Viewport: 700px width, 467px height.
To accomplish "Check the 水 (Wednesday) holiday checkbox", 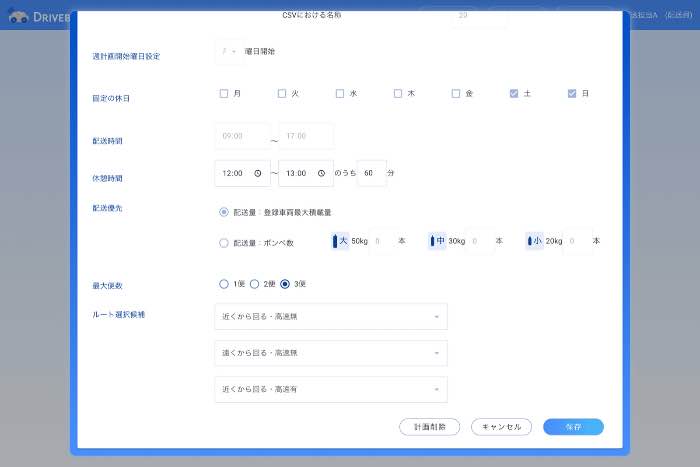I will [x=340, y=93].
